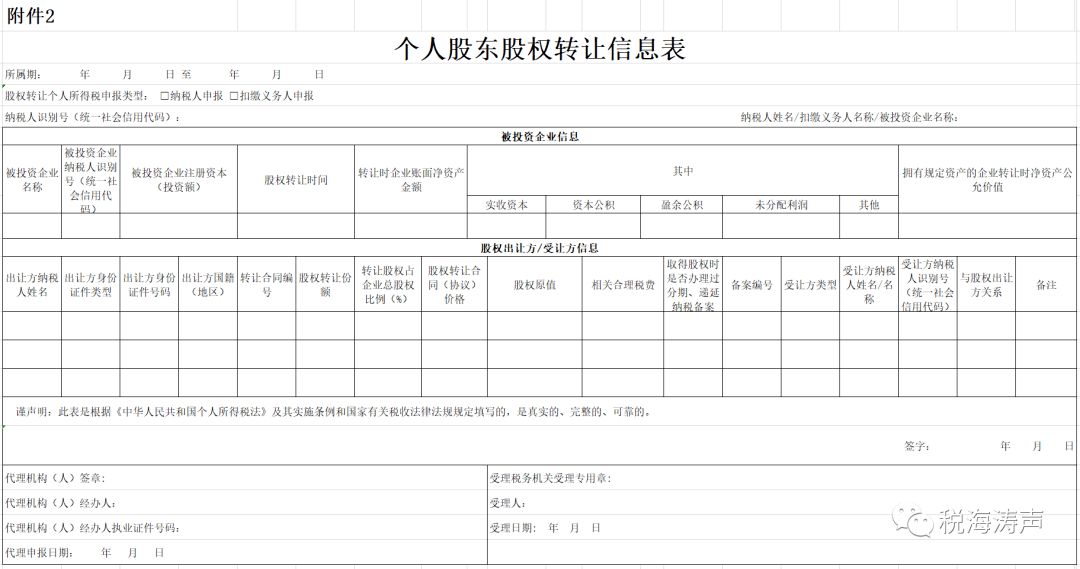Viewport: 1080px width, 569px height.
Task: Select the 被投资企业信息 section header
Action: (x=540, y=136)
